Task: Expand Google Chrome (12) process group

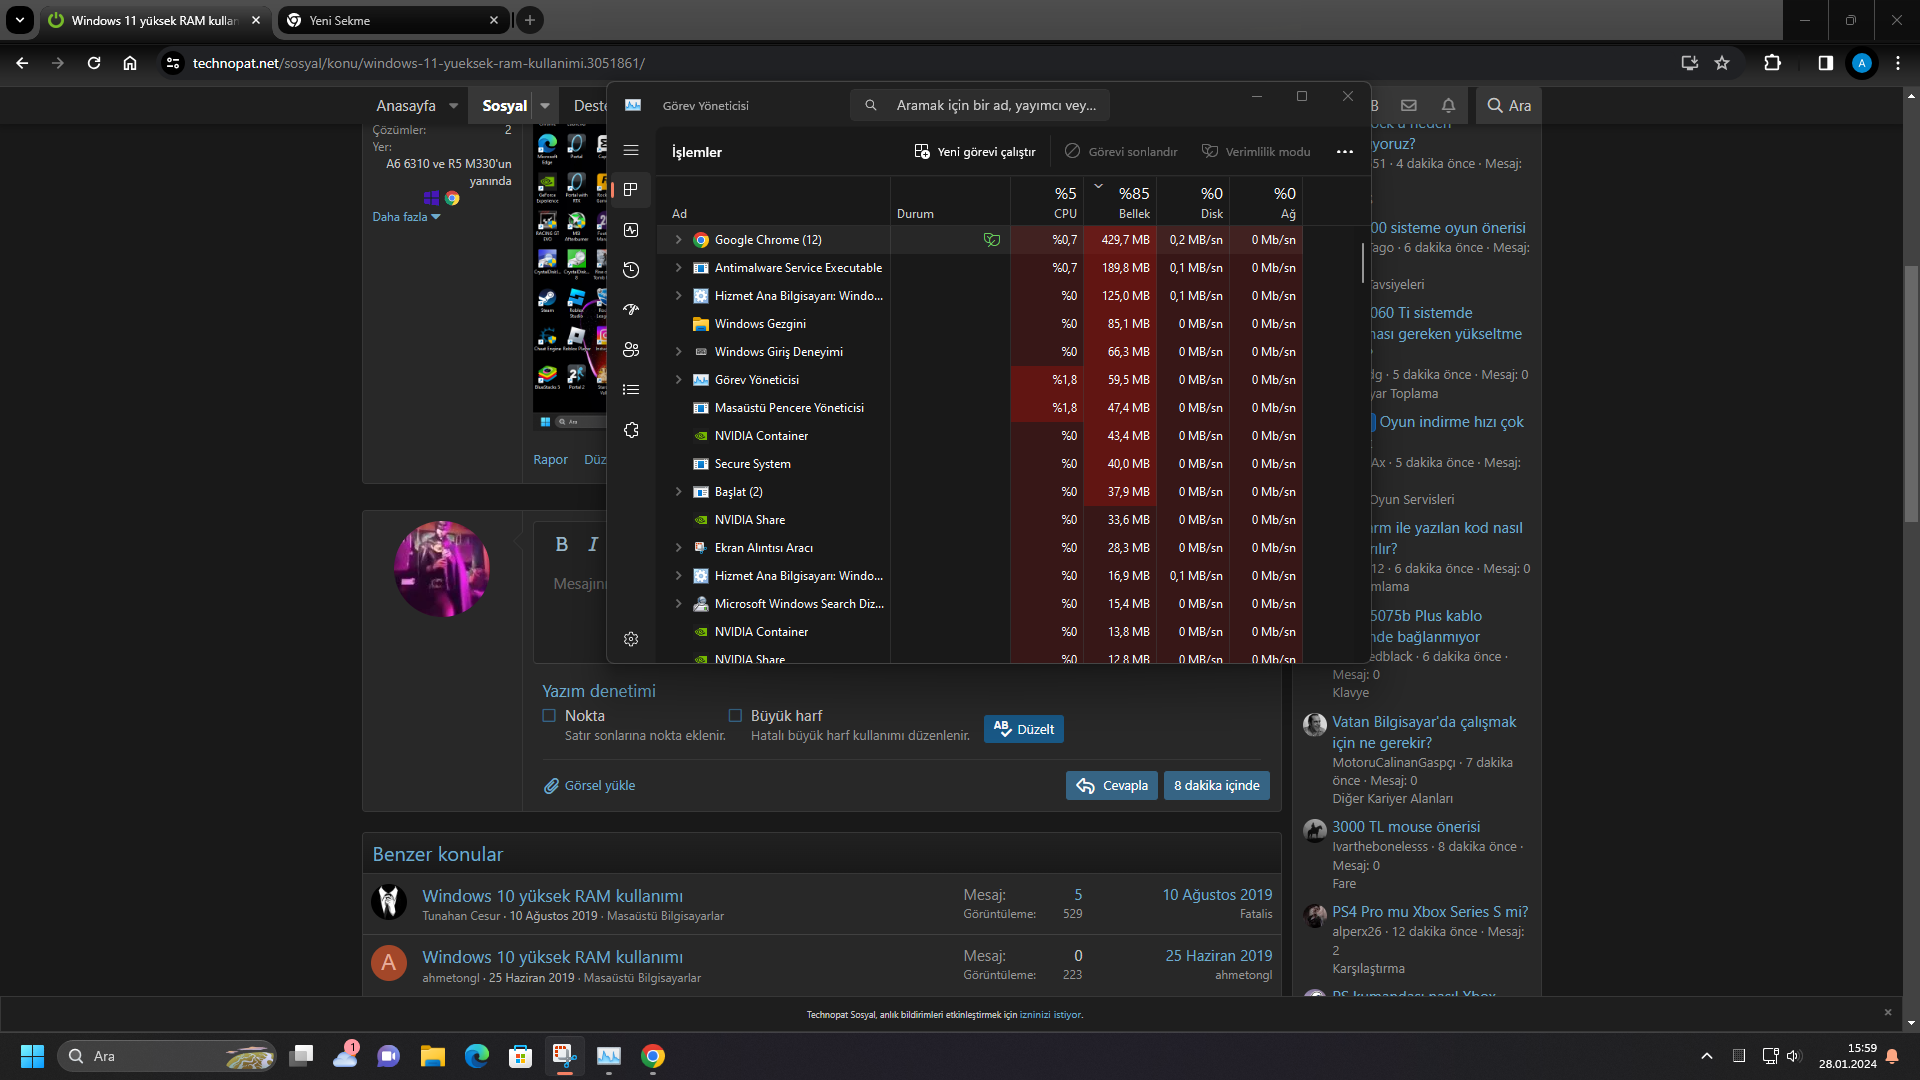Action: [x=678, y=240]
